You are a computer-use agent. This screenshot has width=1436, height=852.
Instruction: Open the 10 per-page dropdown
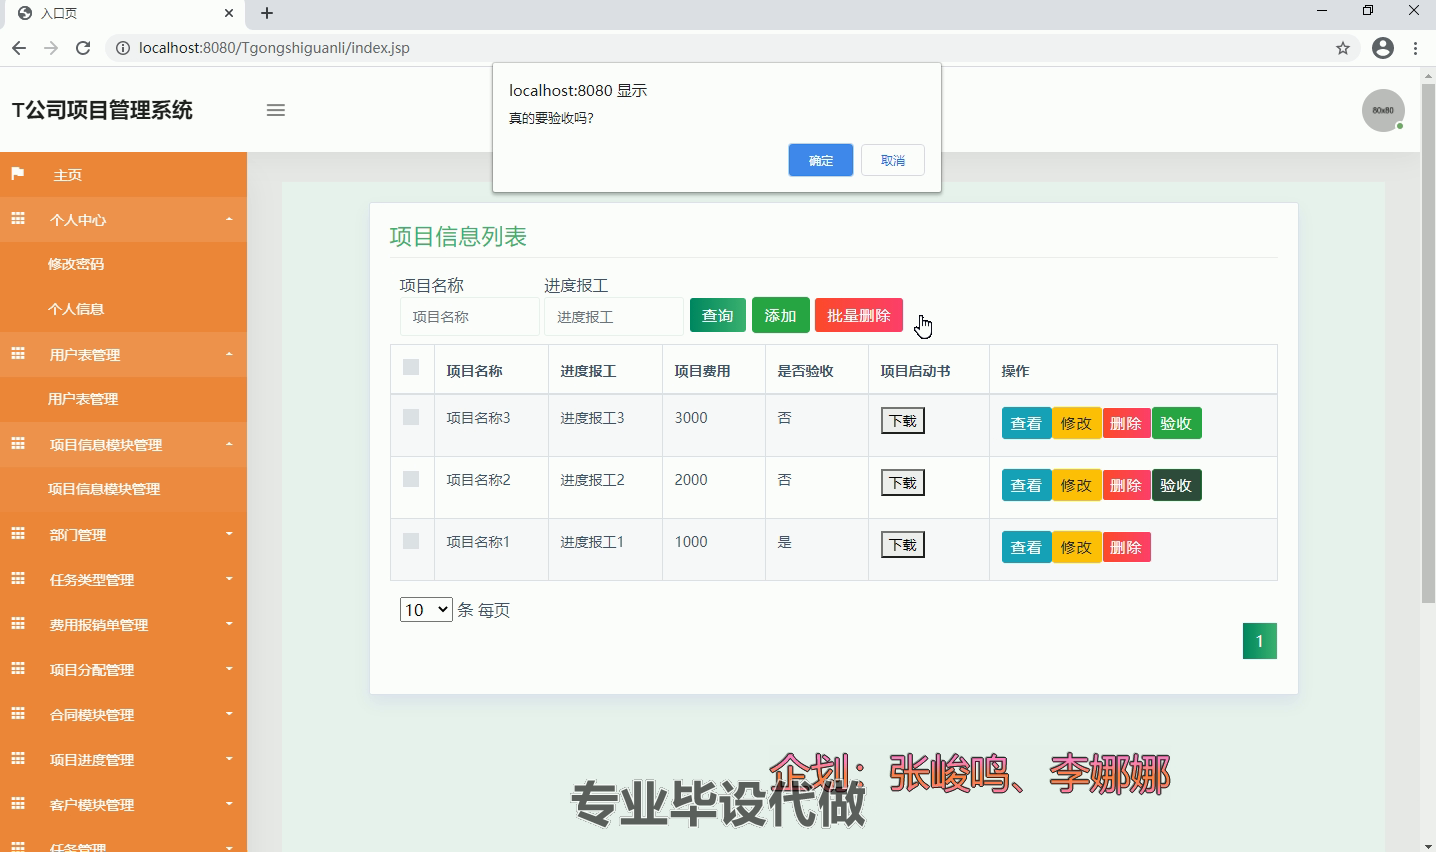pos(426,610)
